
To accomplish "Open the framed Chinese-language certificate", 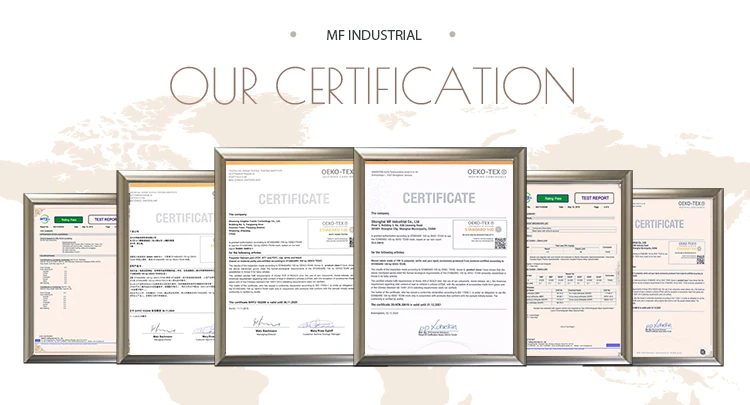I will click(165, 267).
